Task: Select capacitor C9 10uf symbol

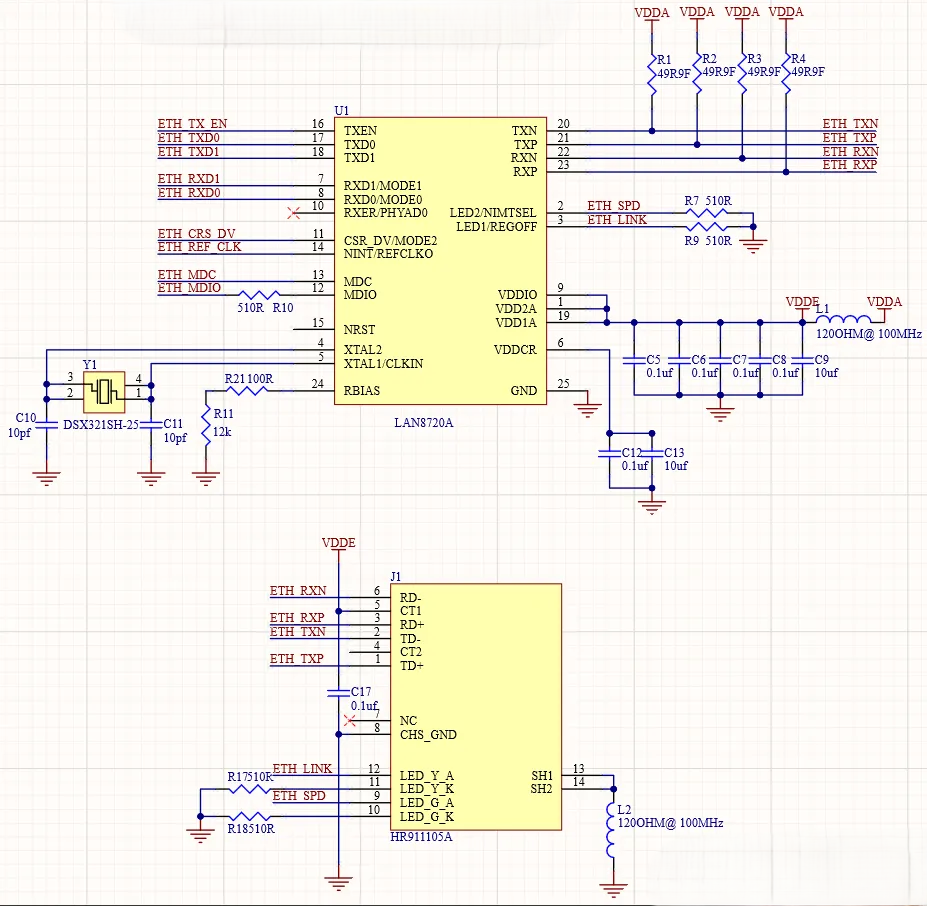Action: point(802,360)
